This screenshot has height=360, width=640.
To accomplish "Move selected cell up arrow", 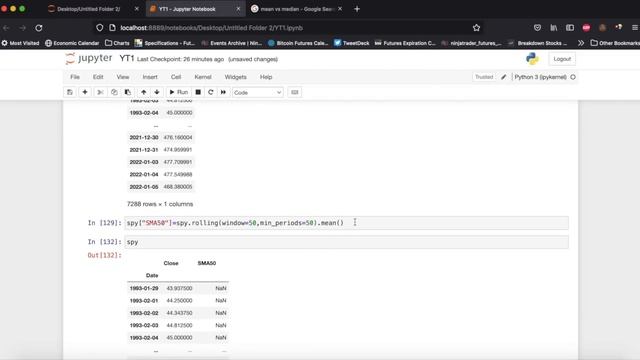I will pyautogui.click(x=144, y=92).
